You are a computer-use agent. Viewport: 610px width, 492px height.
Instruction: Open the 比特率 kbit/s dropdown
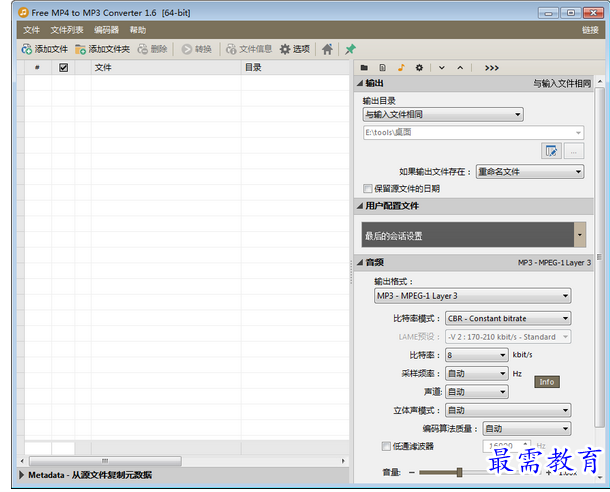tap(477, 355)
